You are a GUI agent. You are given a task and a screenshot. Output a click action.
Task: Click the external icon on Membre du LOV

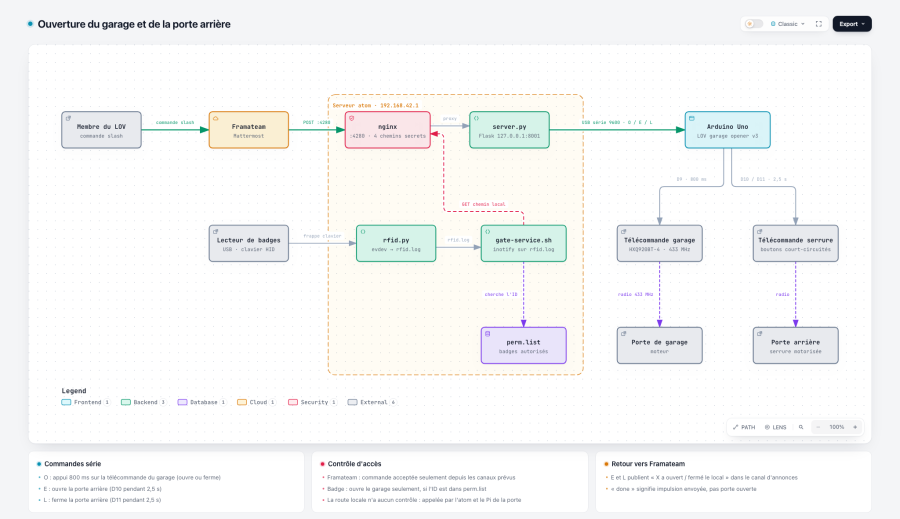68,118
